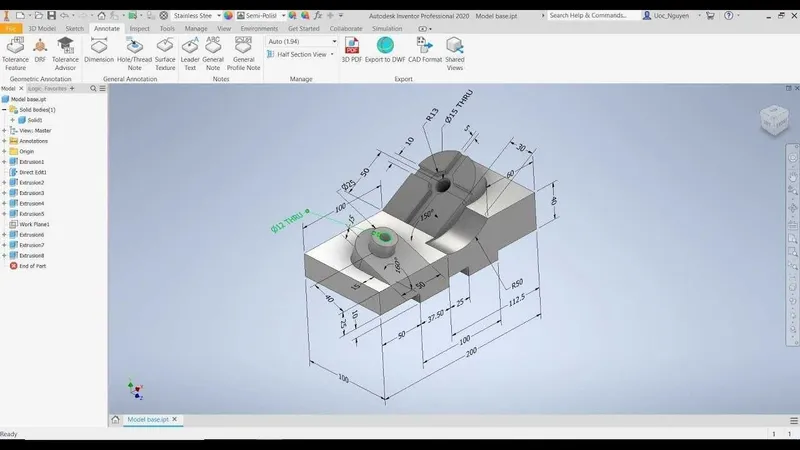Collapse the Solid Bodies(1) node
Image resolution: width=800 pixels, height=450 pixels.
[x=5, y=110]
